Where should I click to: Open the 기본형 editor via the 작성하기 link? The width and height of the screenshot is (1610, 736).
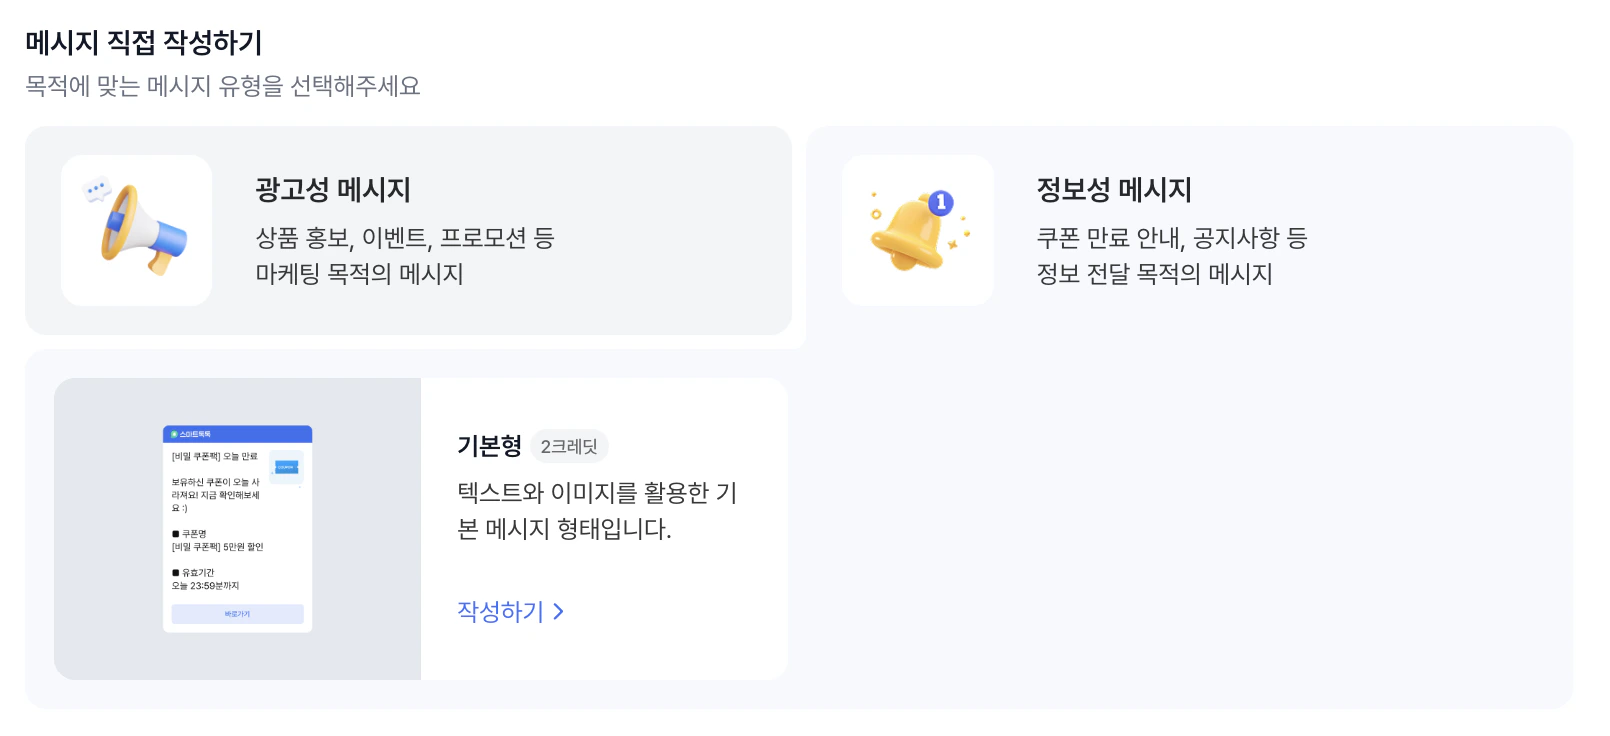click(x=501, y=612)
